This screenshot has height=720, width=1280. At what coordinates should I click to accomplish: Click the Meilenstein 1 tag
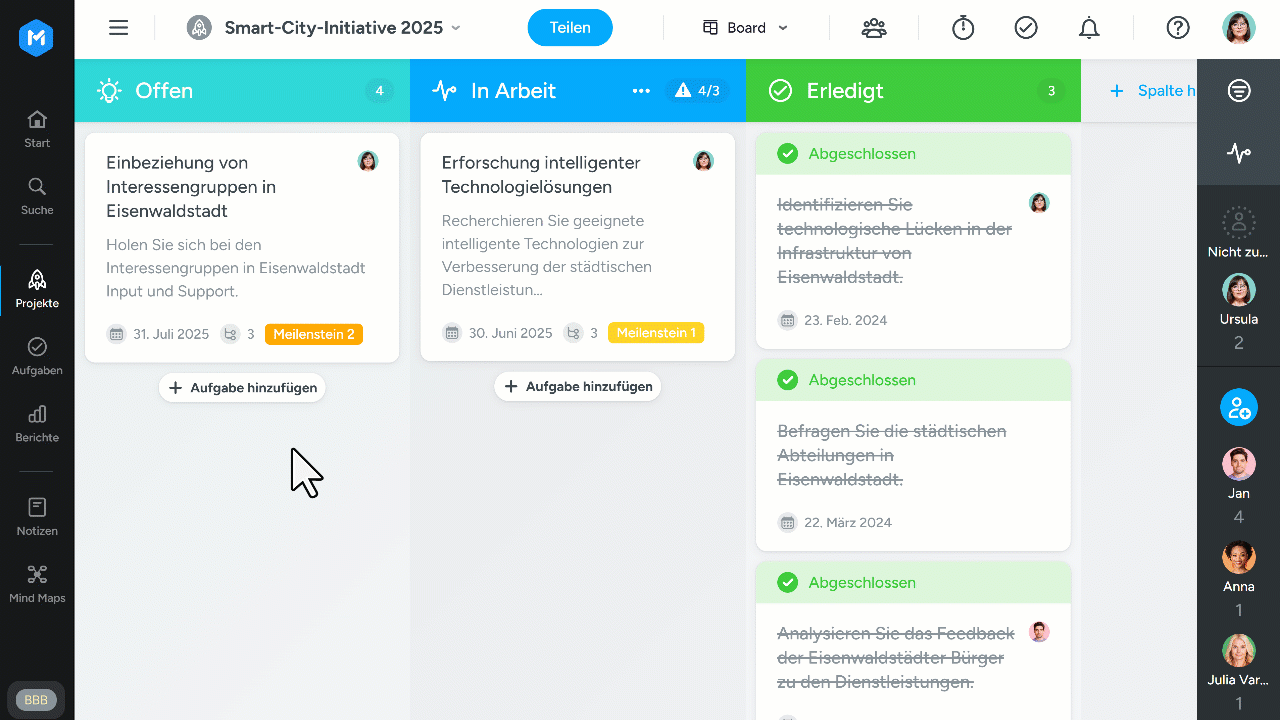(x=656, y=333)
